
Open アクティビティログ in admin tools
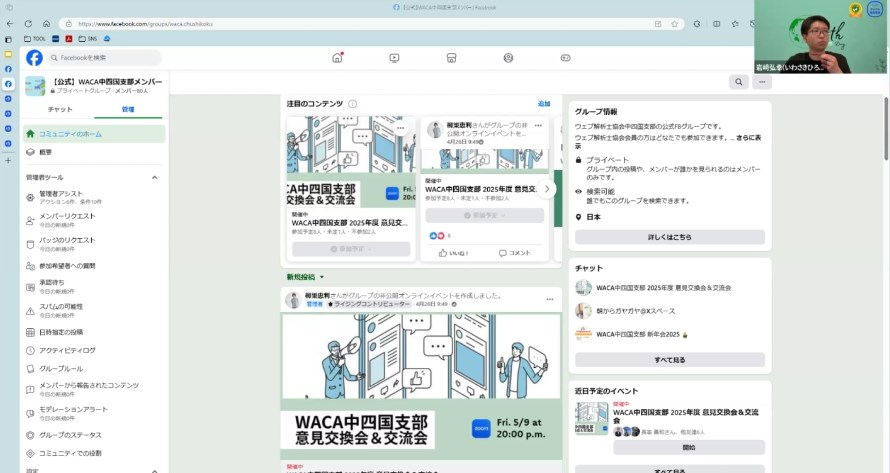[67, 350]
